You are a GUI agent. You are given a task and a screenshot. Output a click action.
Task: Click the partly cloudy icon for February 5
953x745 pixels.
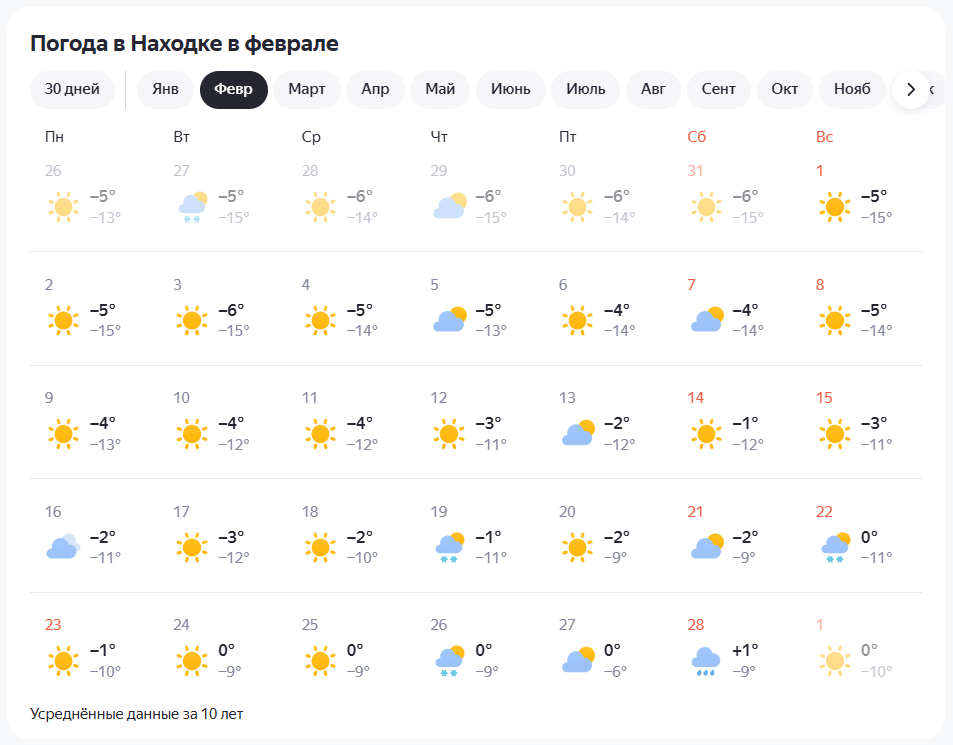450,321
